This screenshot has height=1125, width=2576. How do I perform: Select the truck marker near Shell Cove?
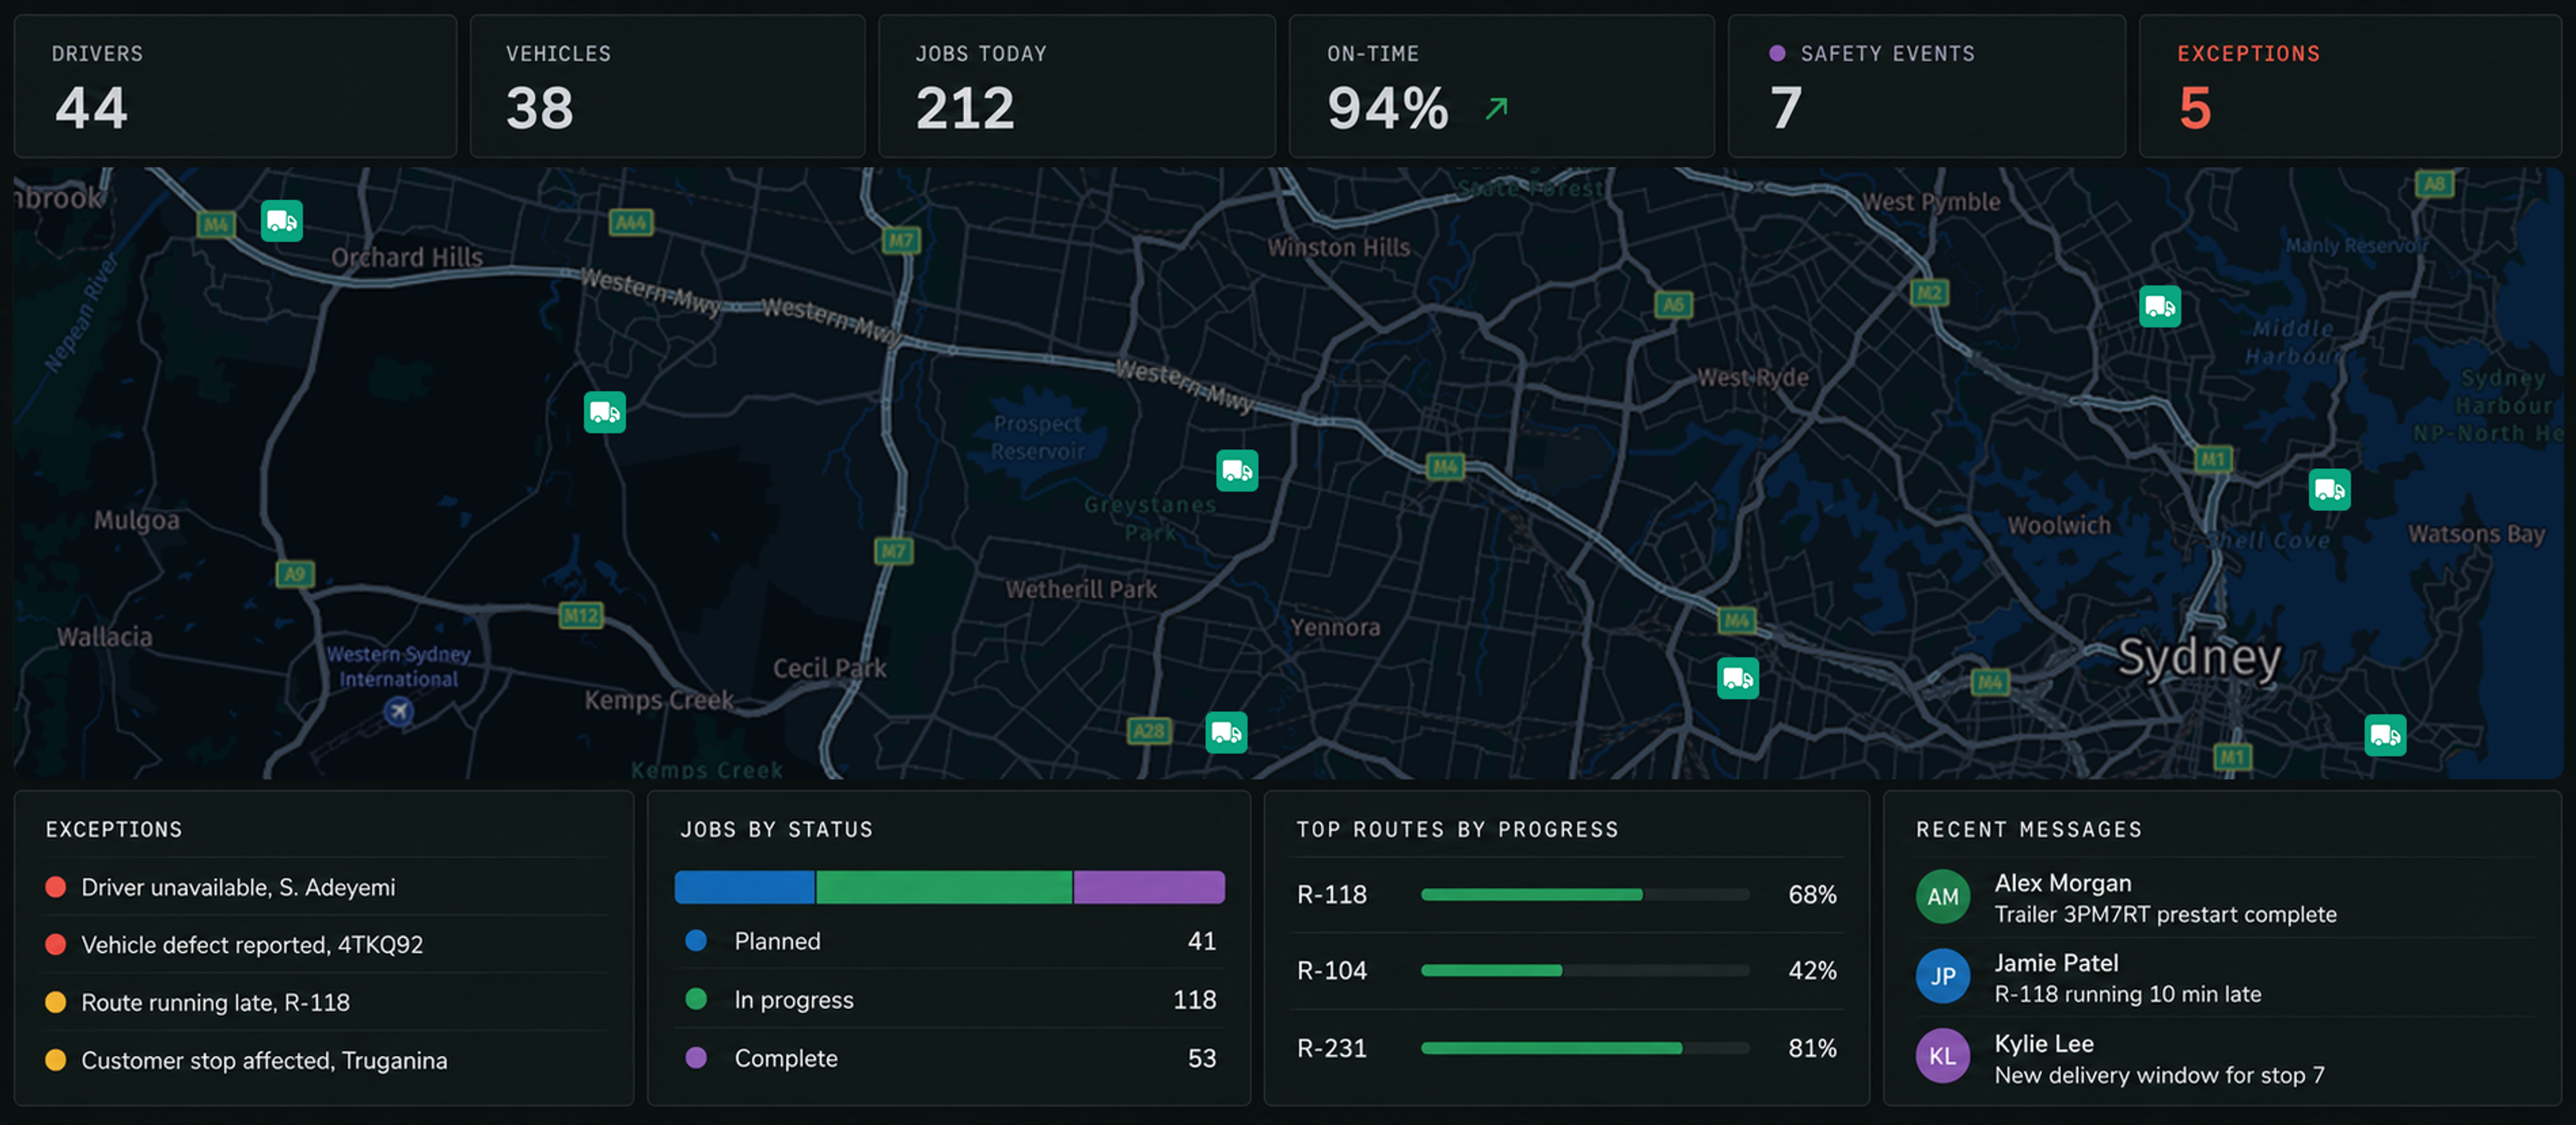coord(2330,489)
